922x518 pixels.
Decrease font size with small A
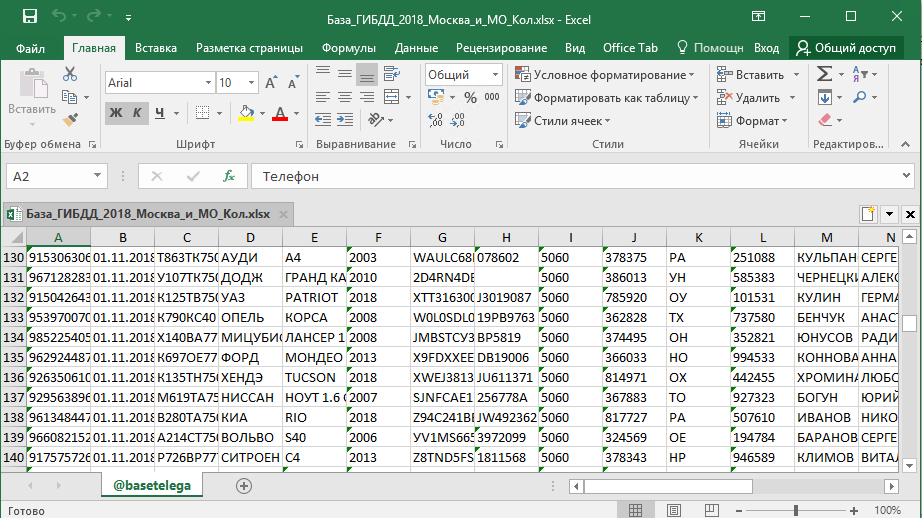[x=293, y=83]
